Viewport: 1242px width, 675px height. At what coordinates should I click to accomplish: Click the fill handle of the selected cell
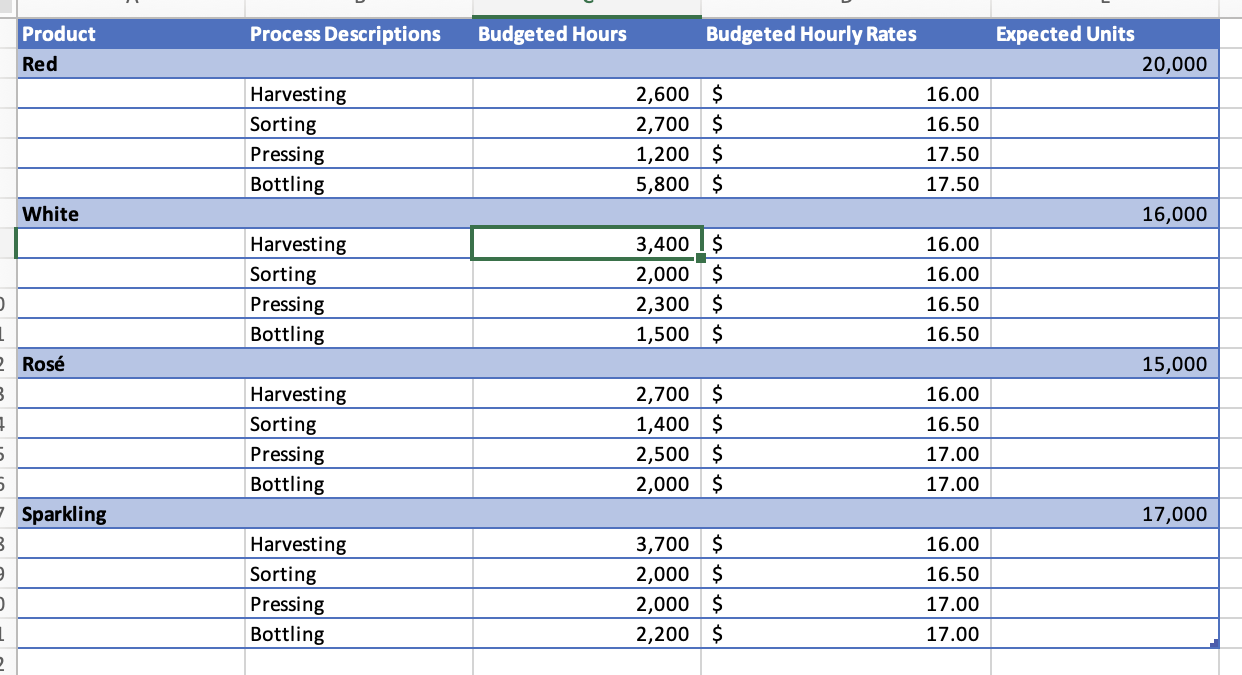(x=700, y=256)
